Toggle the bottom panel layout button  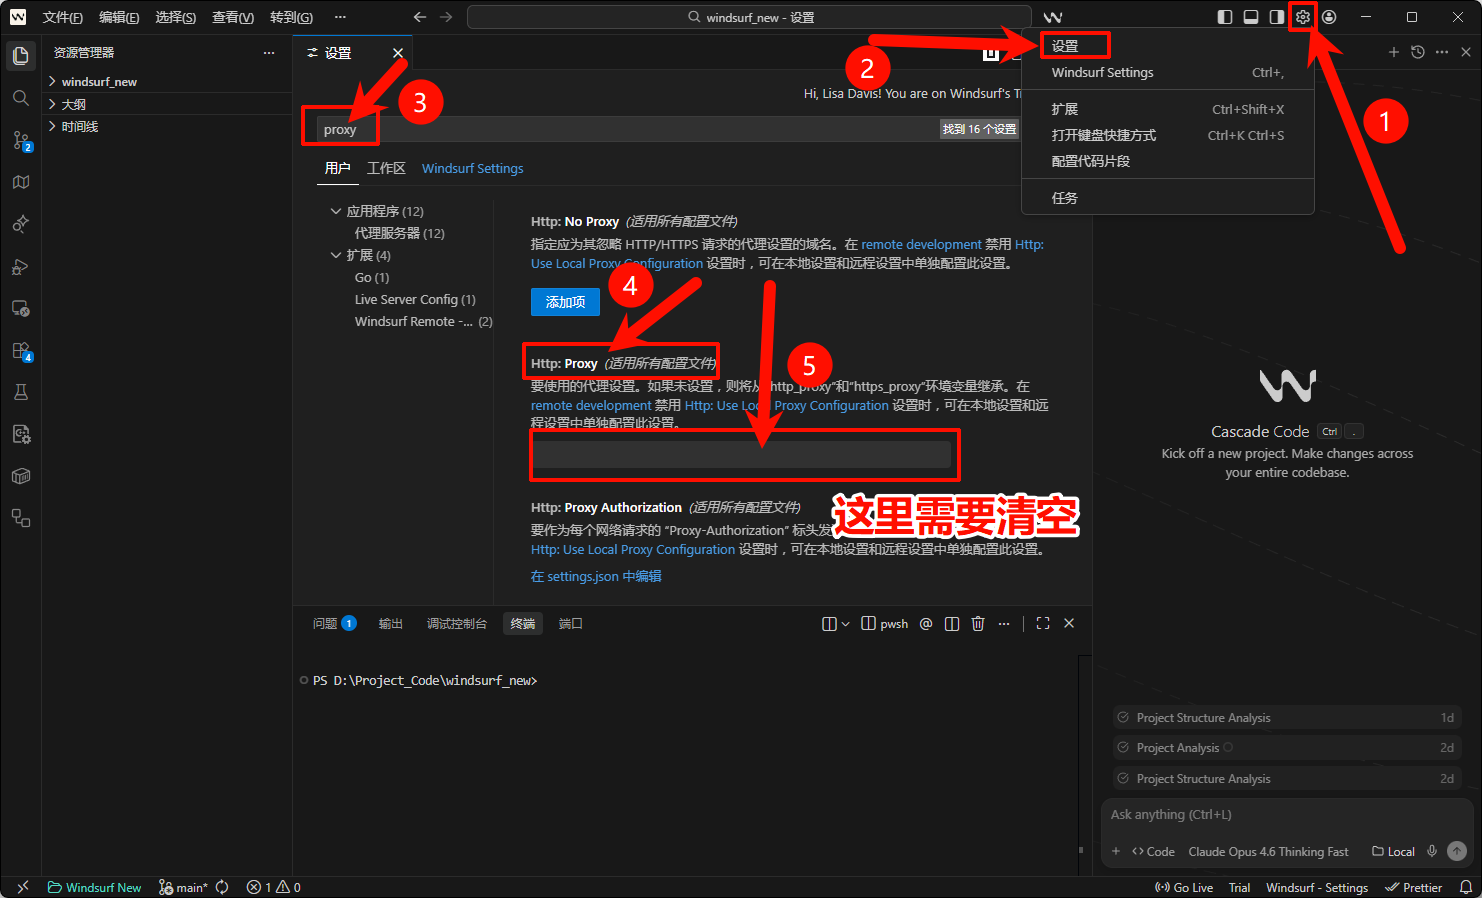(x=1250, y=17)
